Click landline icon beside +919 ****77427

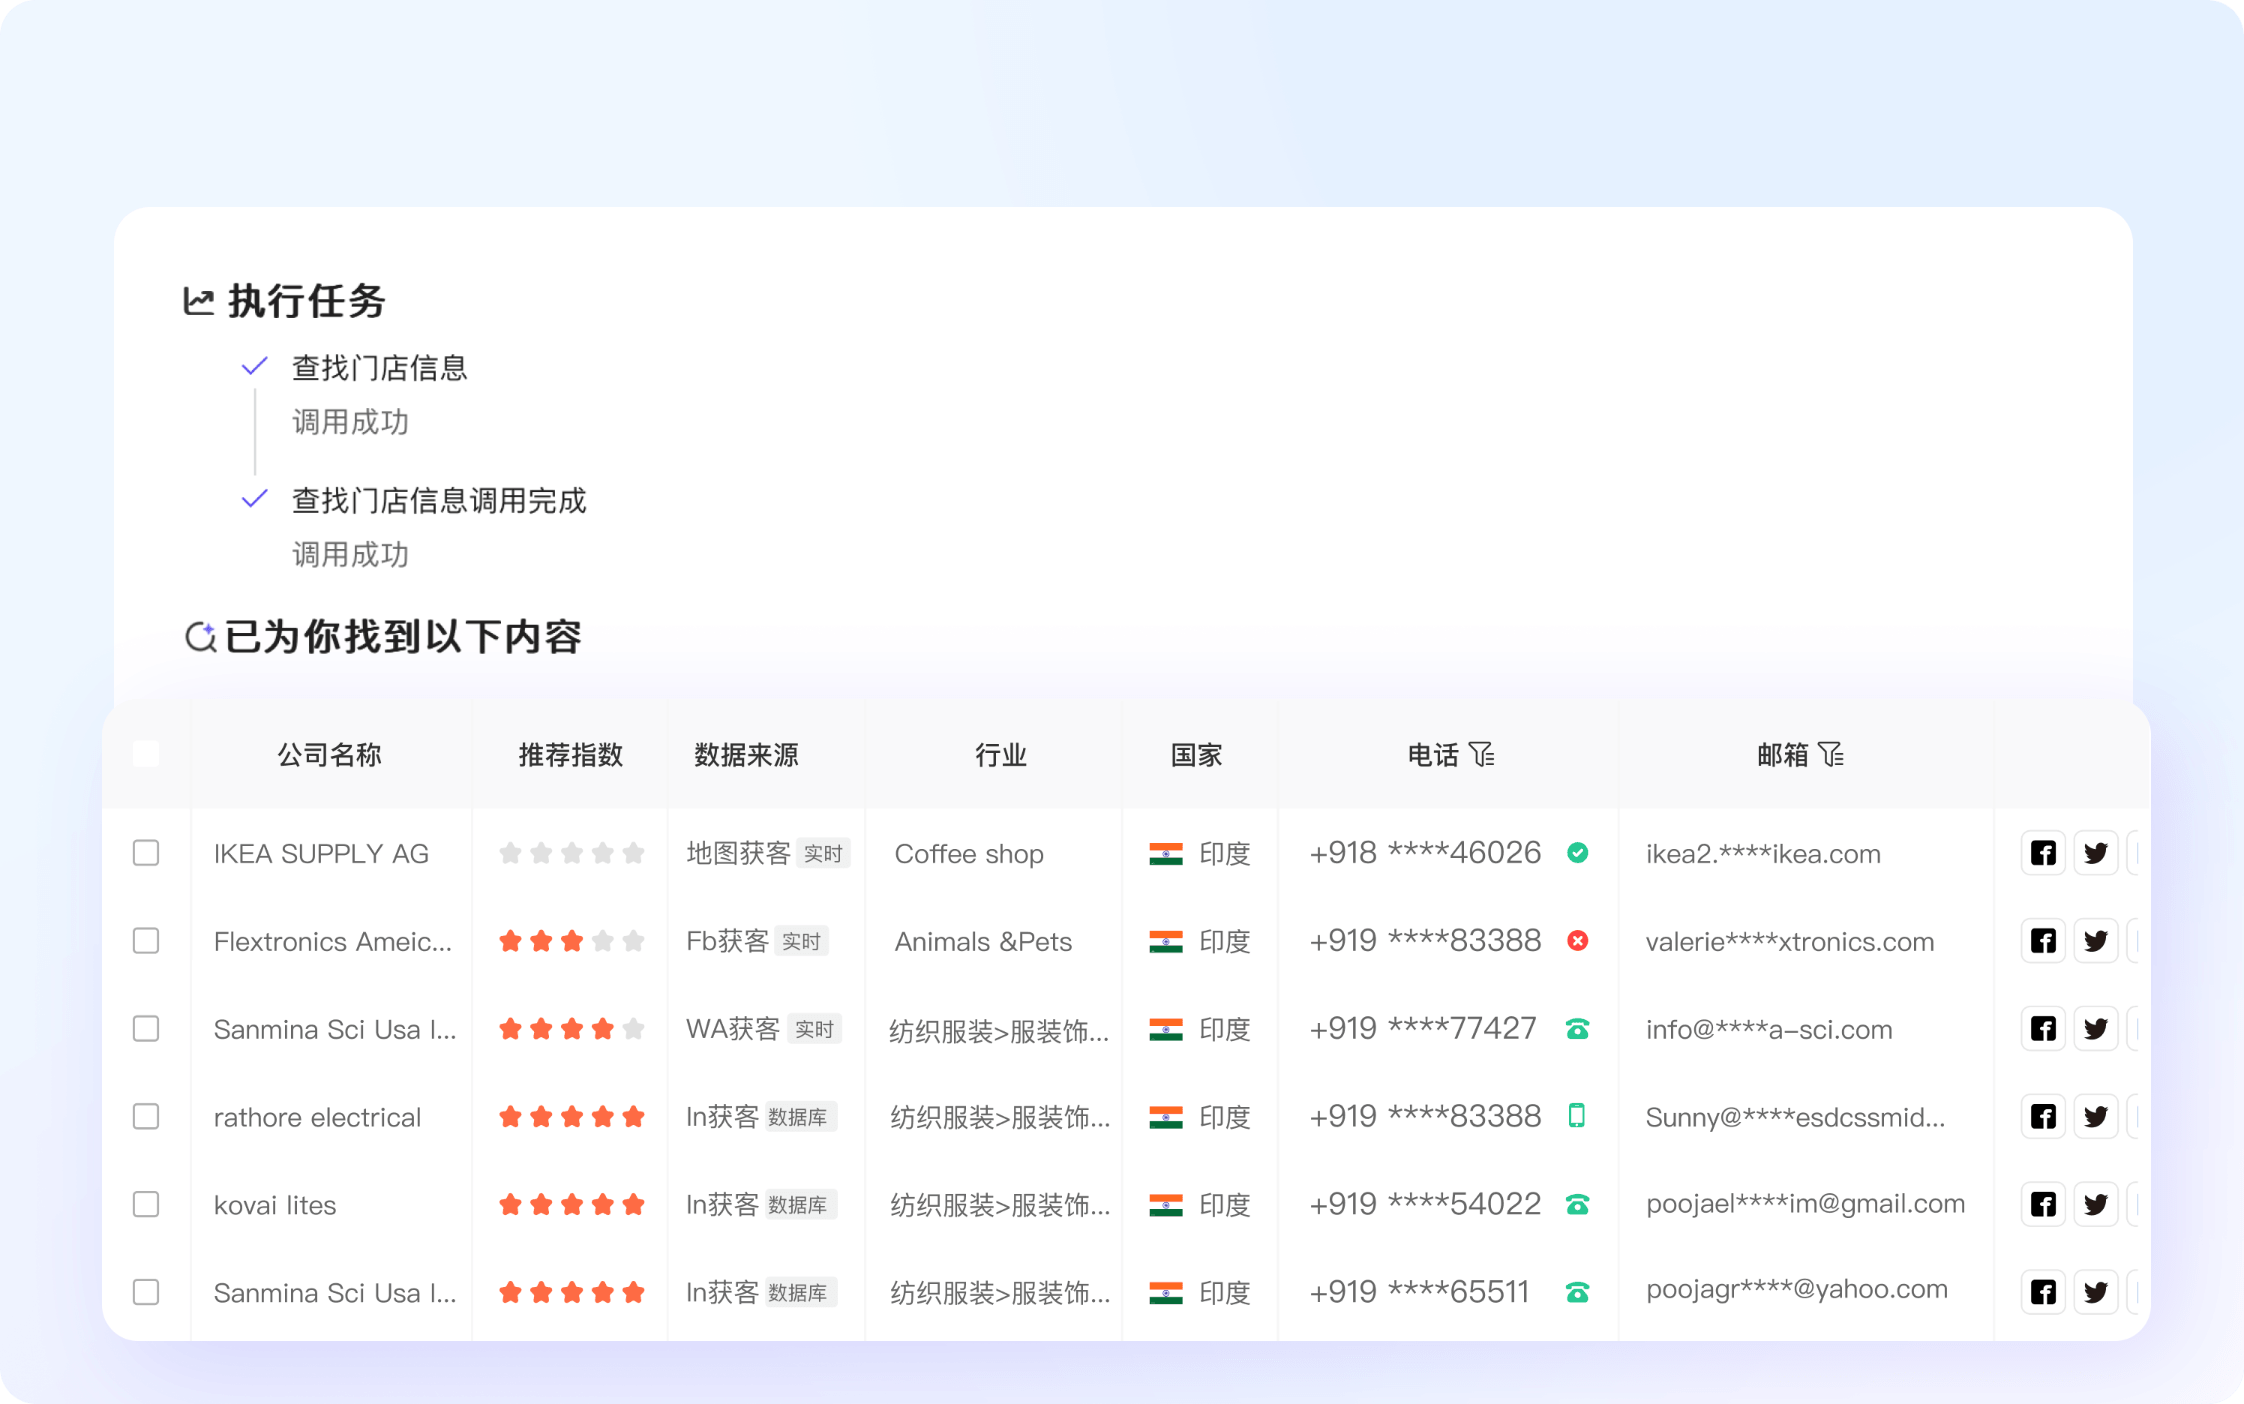coord(1577,1029)
